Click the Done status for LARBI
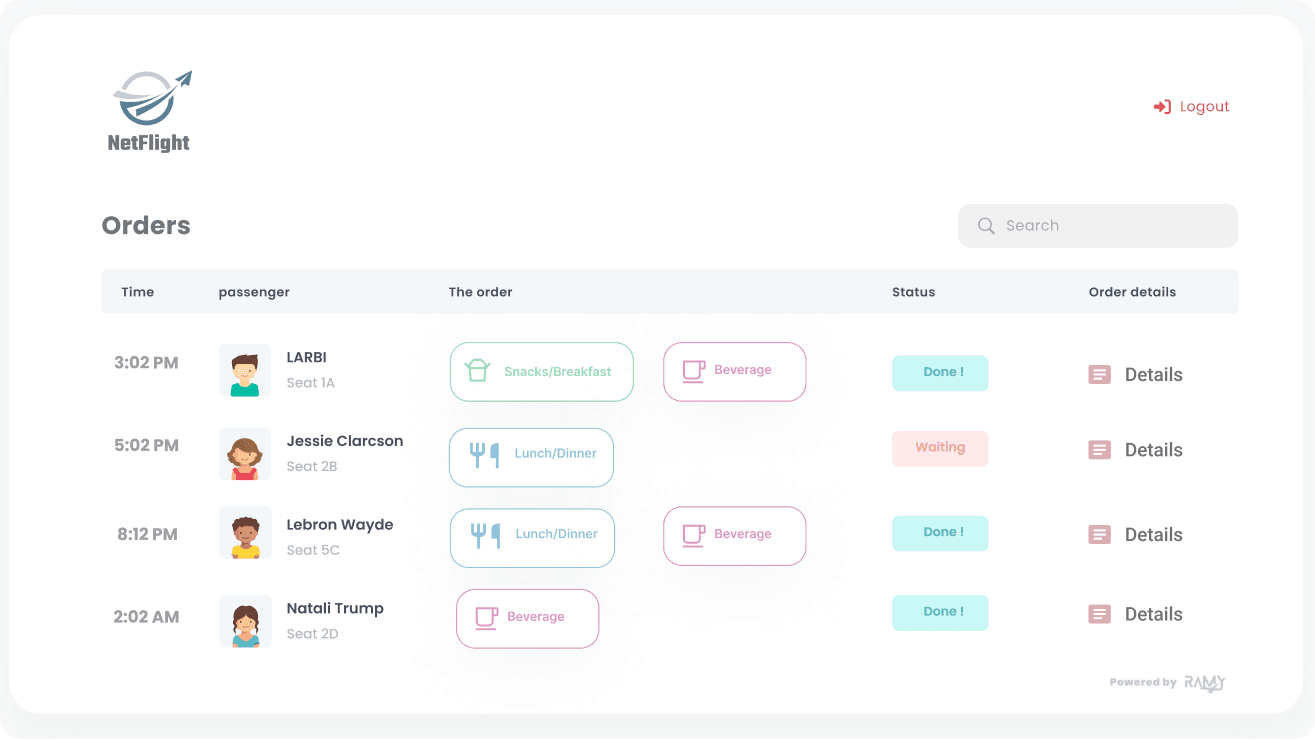The width and height of the screenshot is (1315, 739). click(940, 373)
